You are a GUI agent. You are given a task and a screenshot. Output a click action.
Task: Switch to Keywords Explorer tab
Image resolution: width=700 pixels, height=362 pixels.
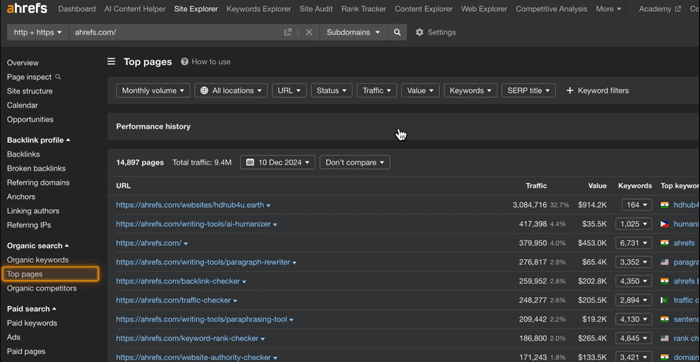(258, 9)
